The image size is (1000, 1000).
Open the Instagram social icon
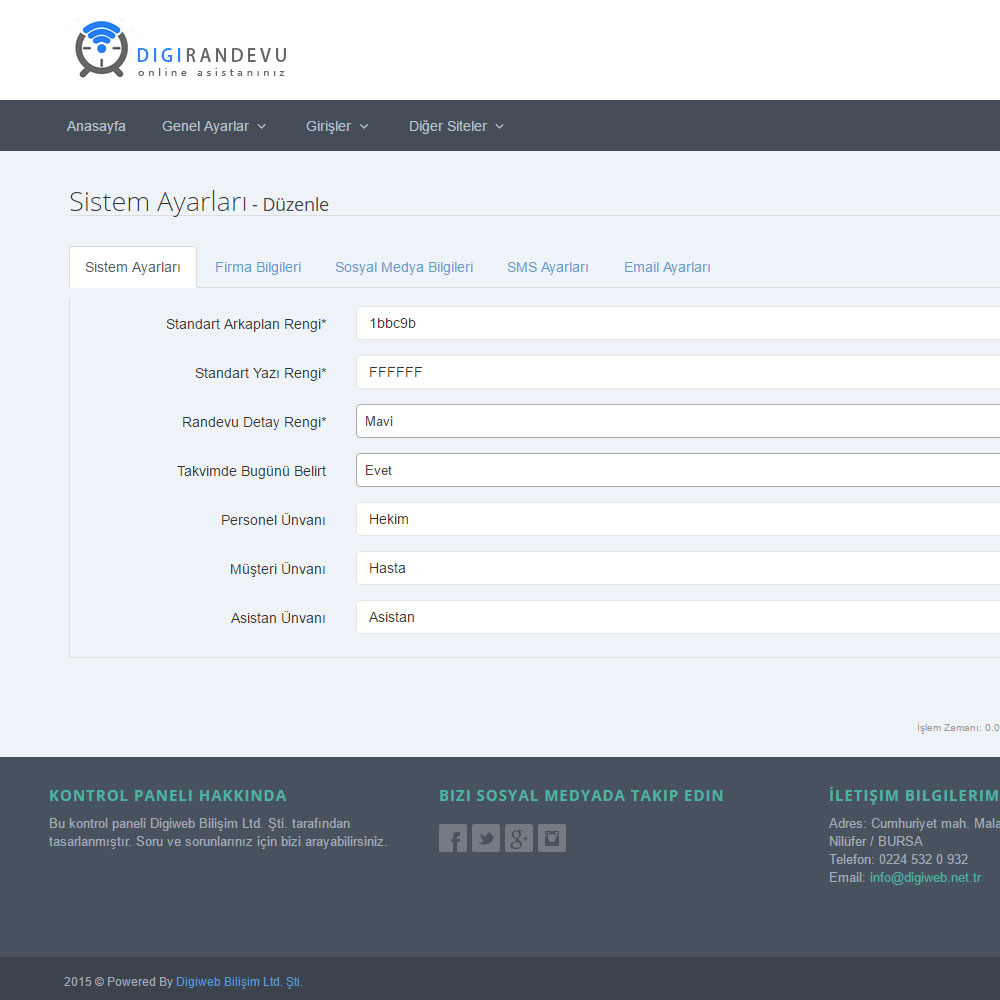pos(552,838)
